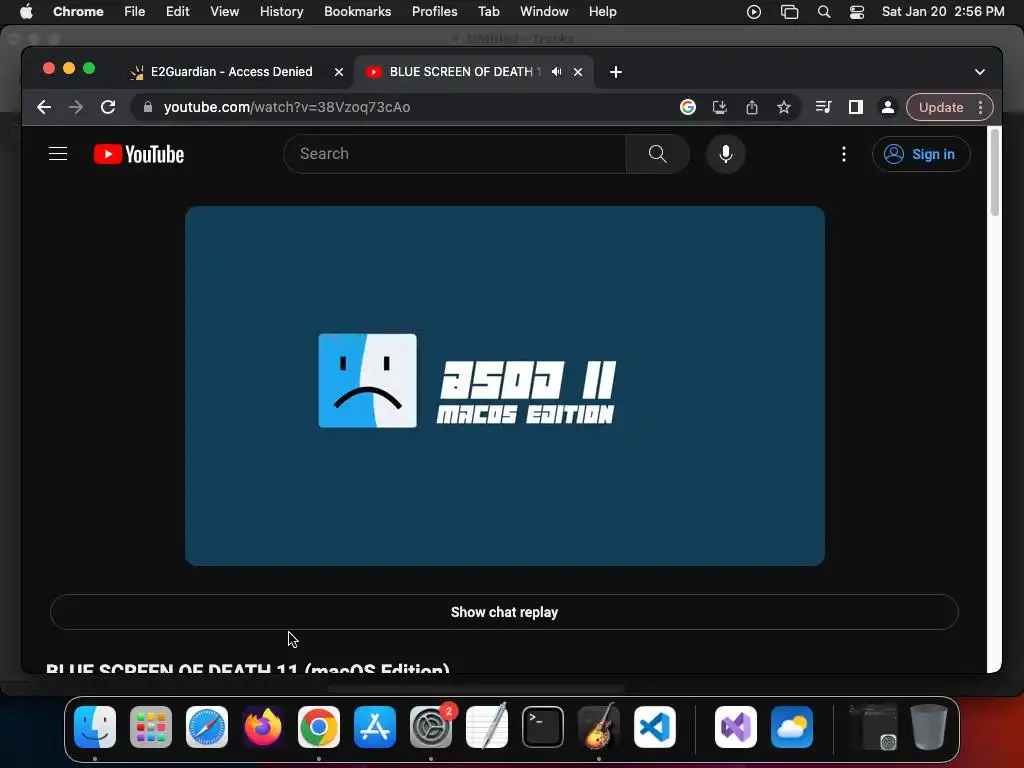Open the Edit menu
Viewport: 1024px width, 768px height.
[x=178, y=12]
